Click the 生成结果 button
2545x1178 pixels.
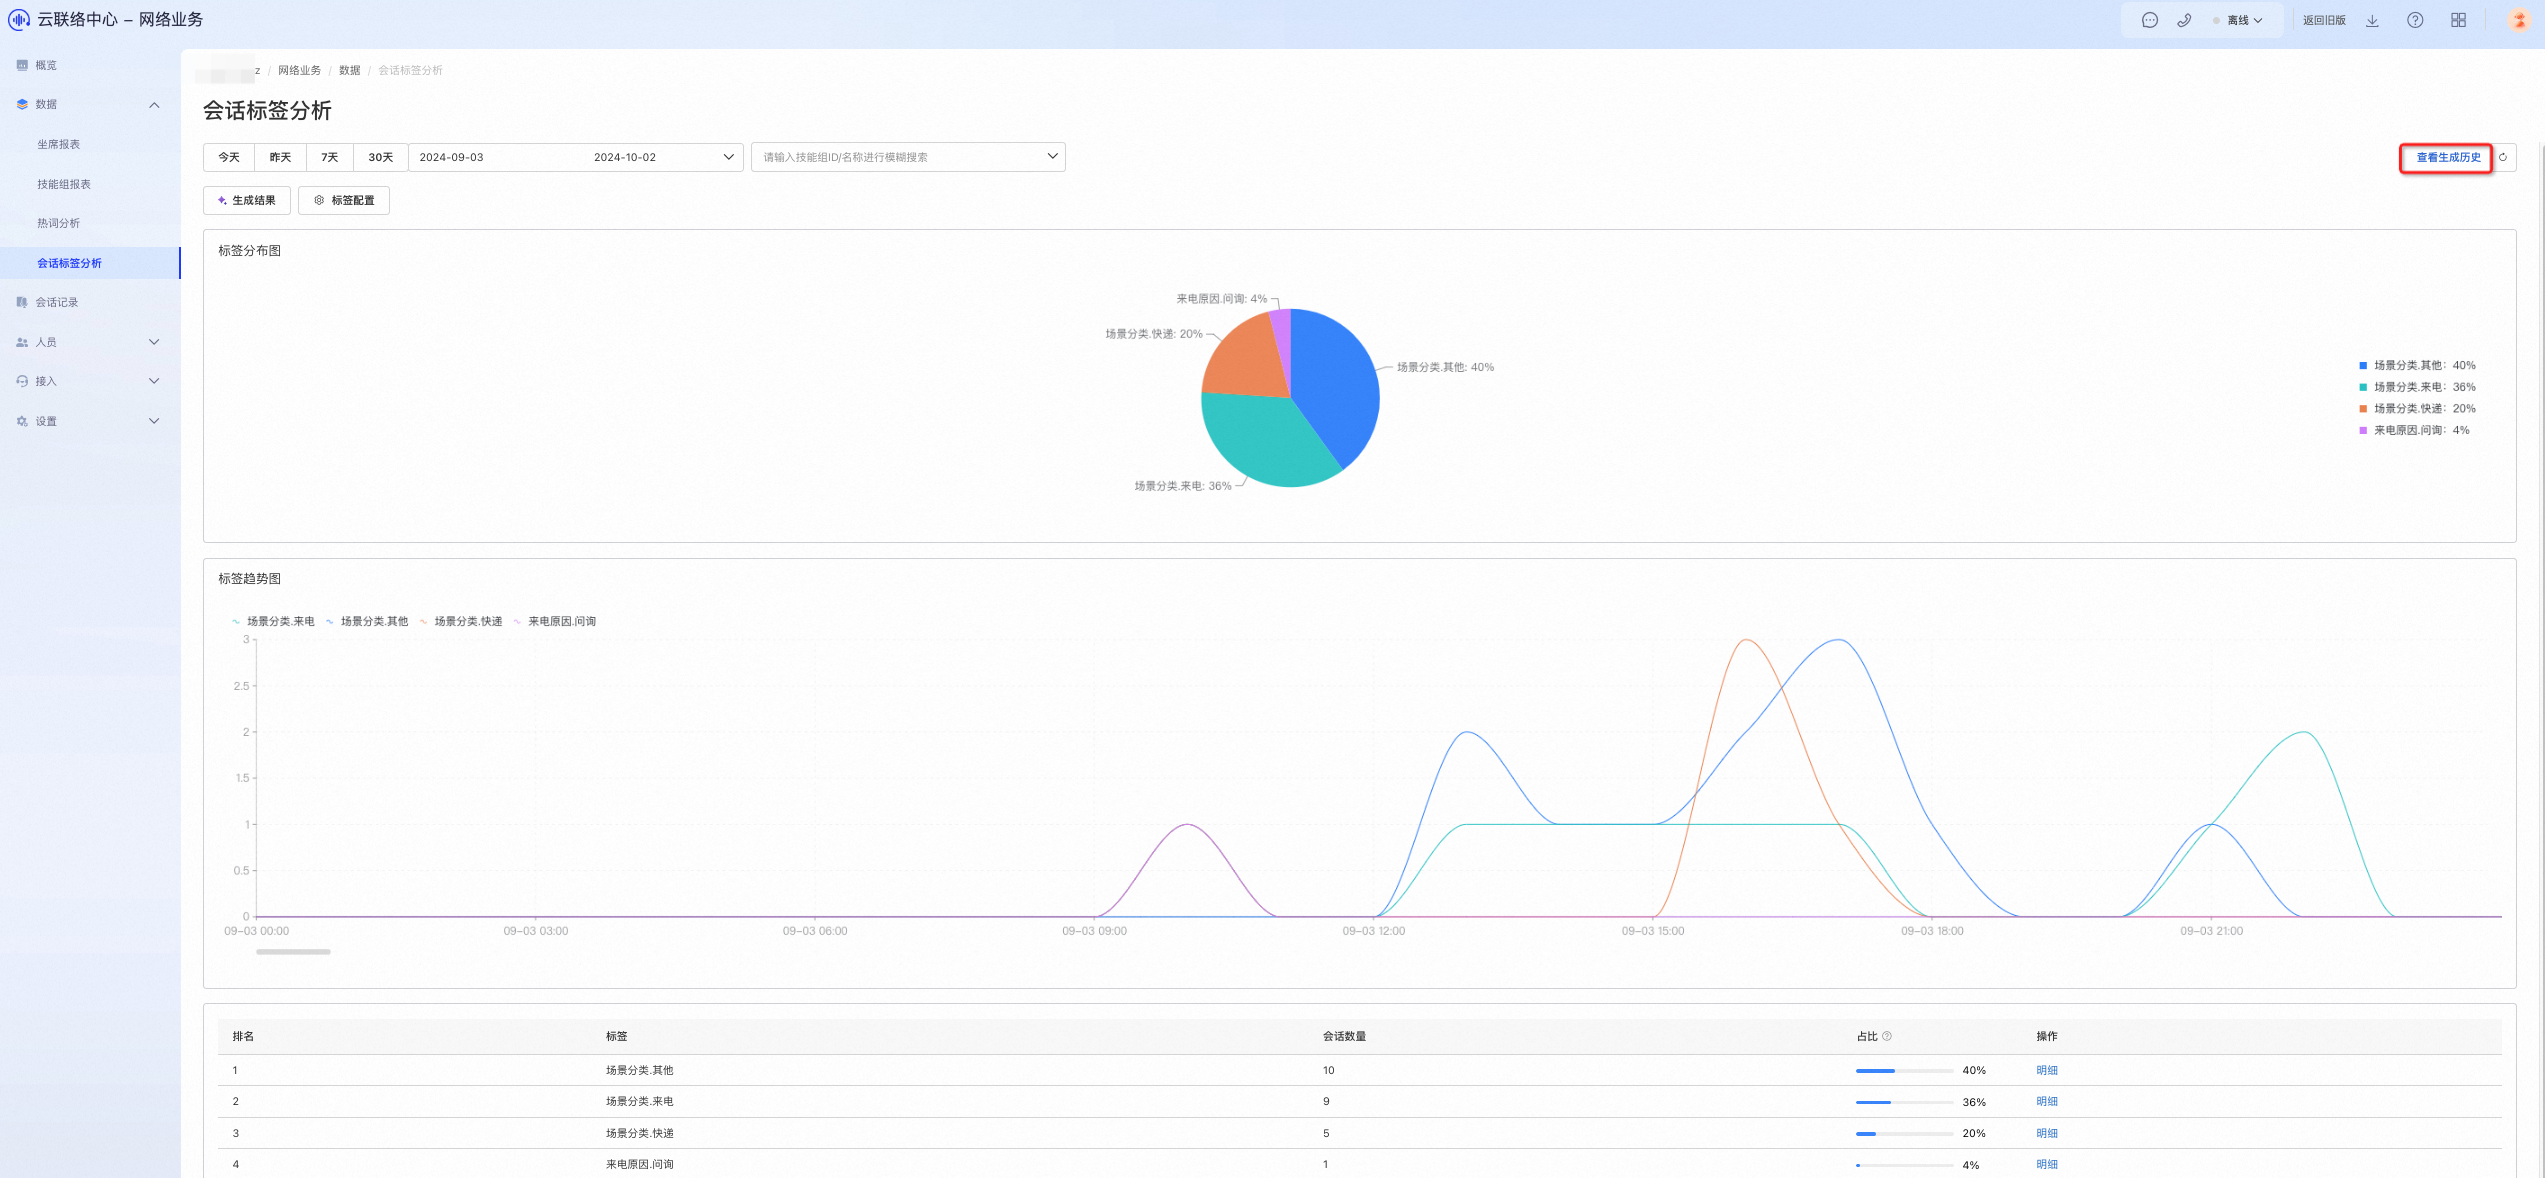coord(247,200)
